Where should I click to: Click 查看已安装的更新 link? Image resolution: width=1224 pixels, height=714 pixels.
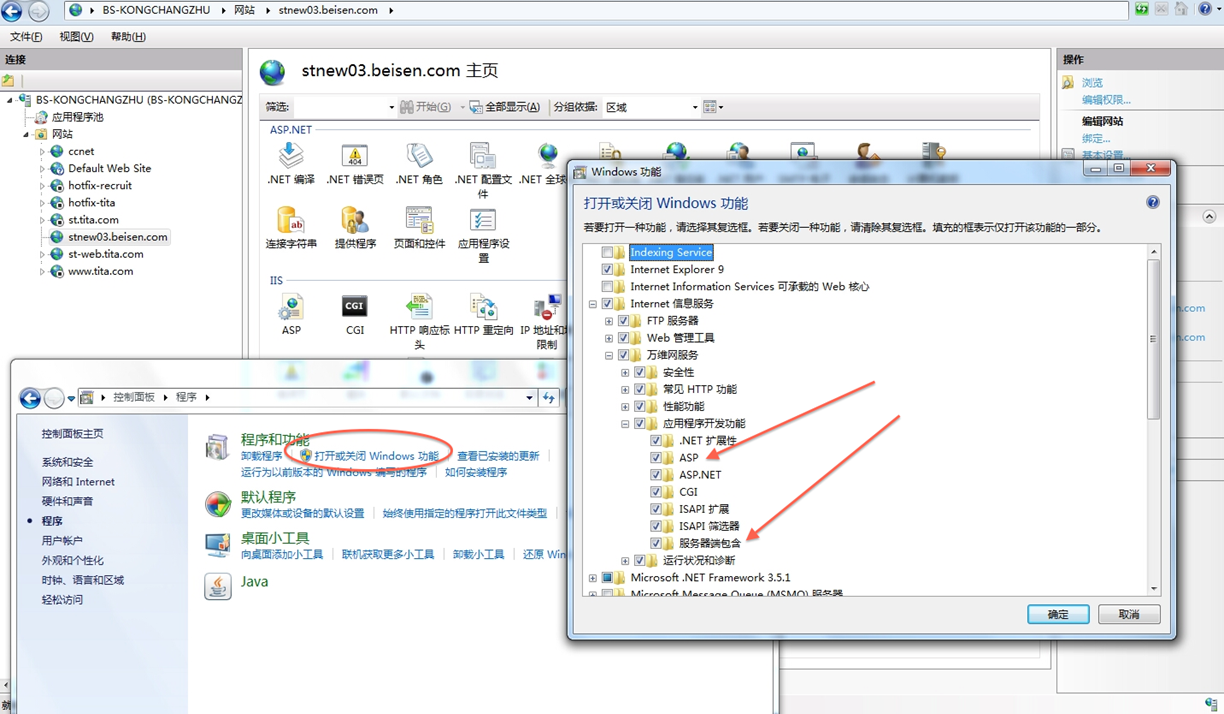(x=498, y=456)
